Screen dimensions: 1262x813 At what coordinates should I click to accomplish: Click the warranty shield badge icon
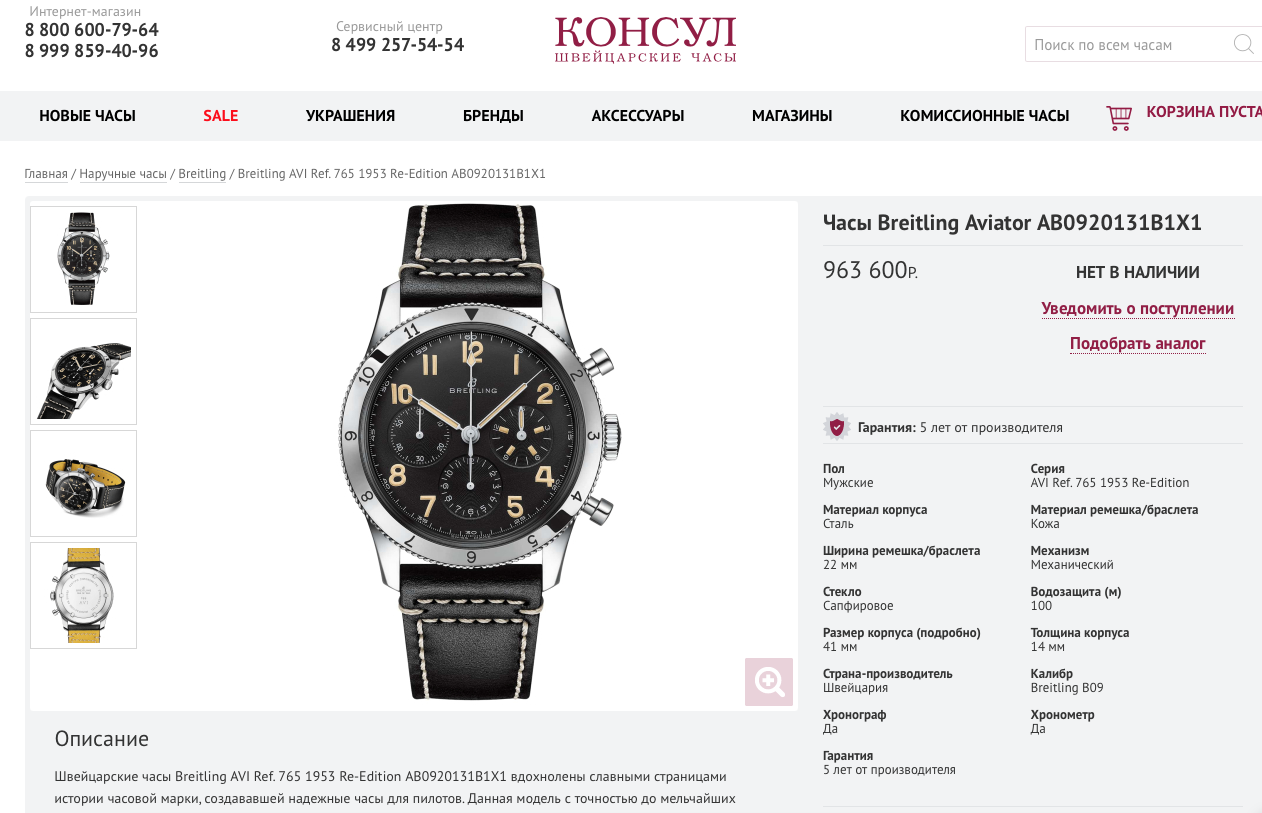(x=836, y=427)
